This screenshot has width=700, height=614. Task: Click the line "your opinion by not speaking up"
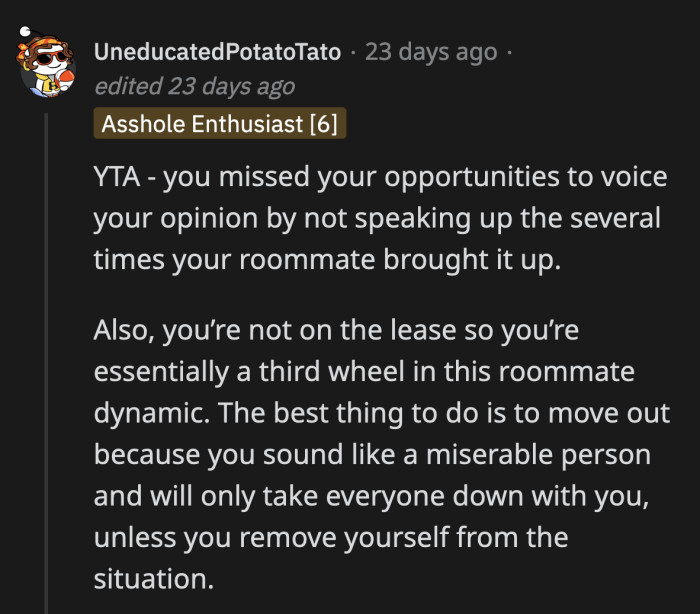[376, 218]
